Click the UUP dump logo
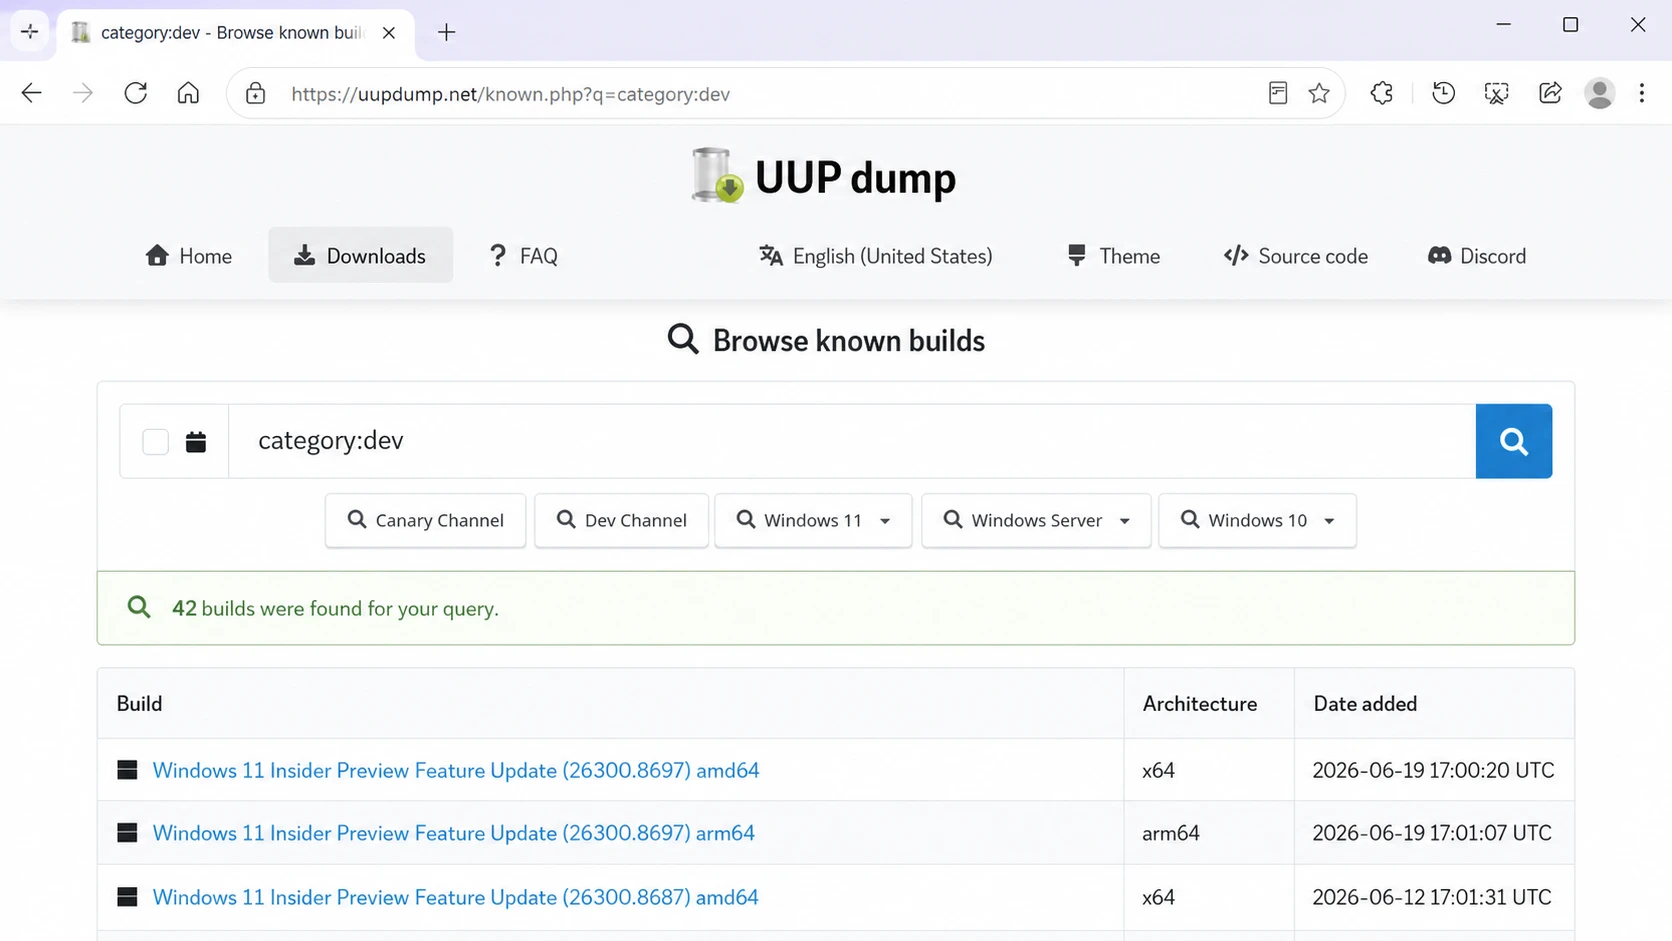This screenshot has width=1672, height=941. tap(824, 176)
